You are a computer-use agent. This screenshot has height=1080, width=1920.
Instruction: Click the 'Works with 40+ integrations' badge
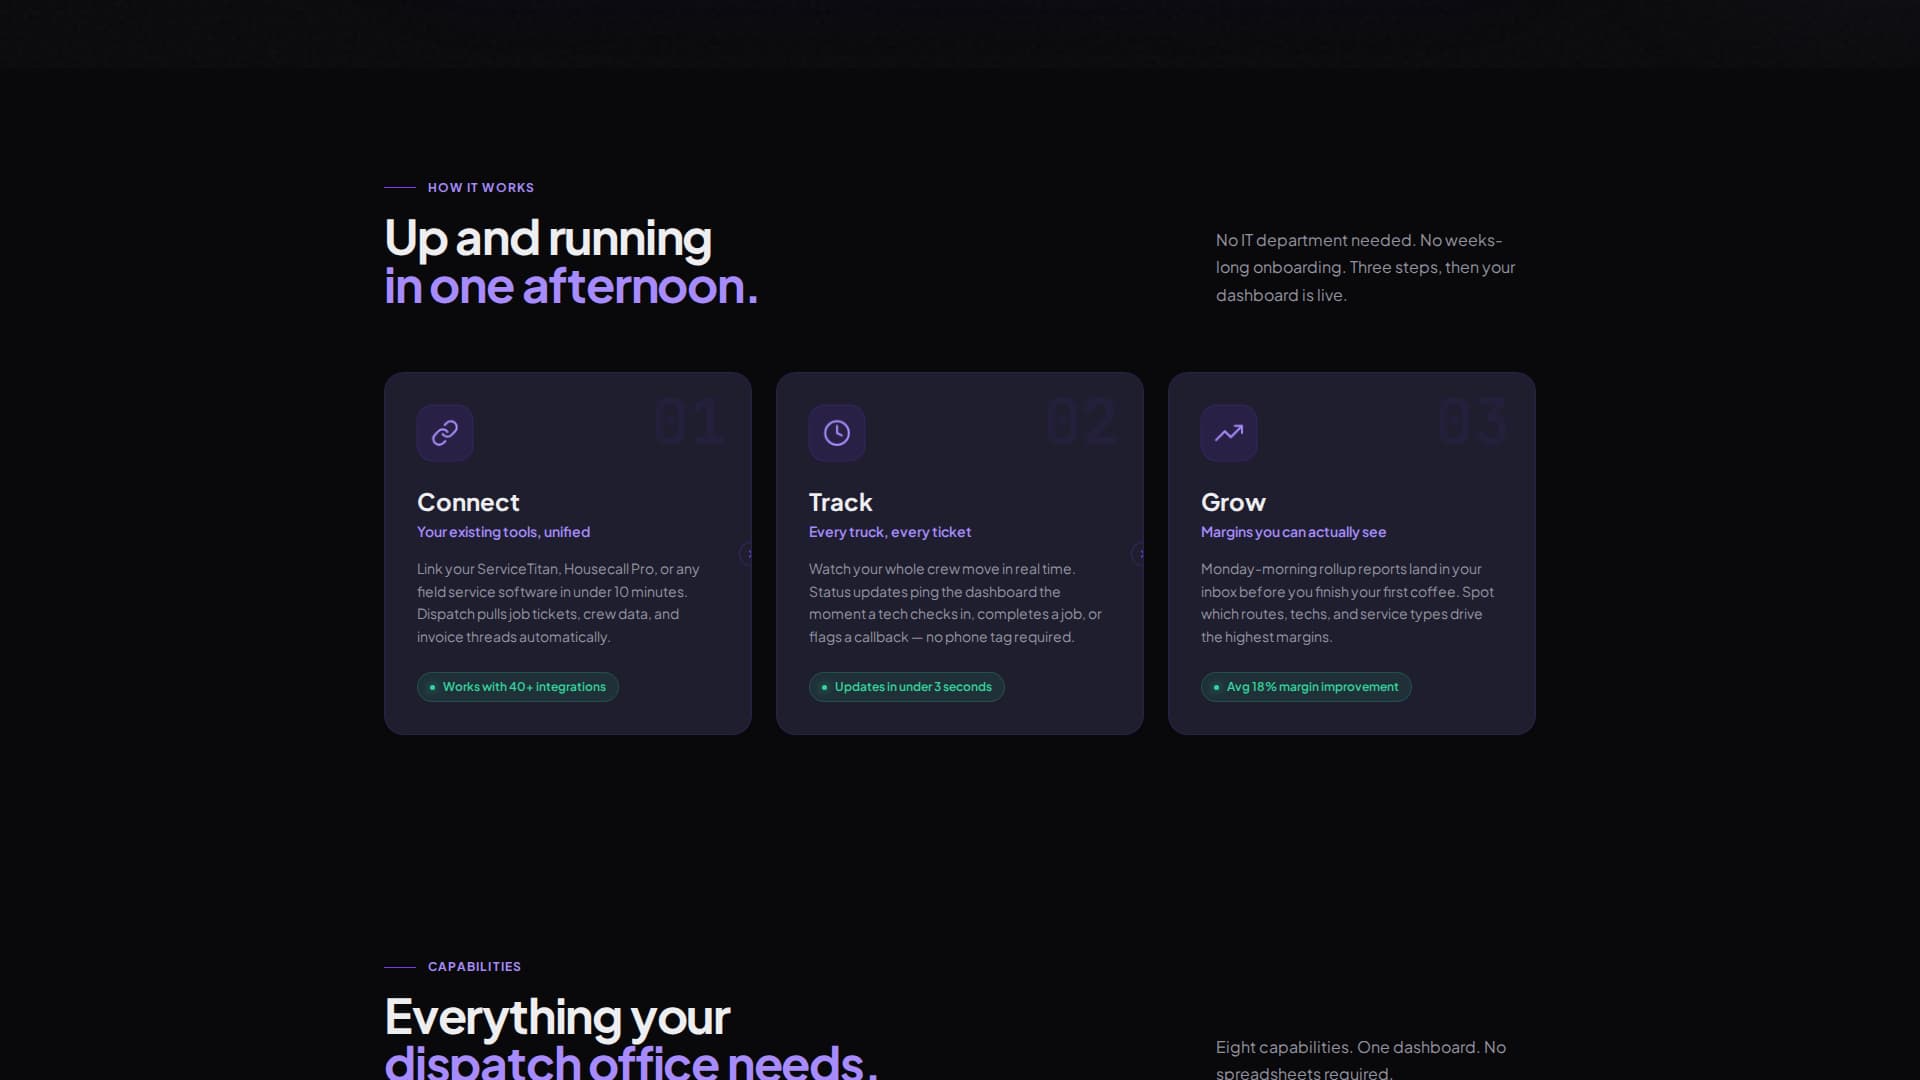518,687
